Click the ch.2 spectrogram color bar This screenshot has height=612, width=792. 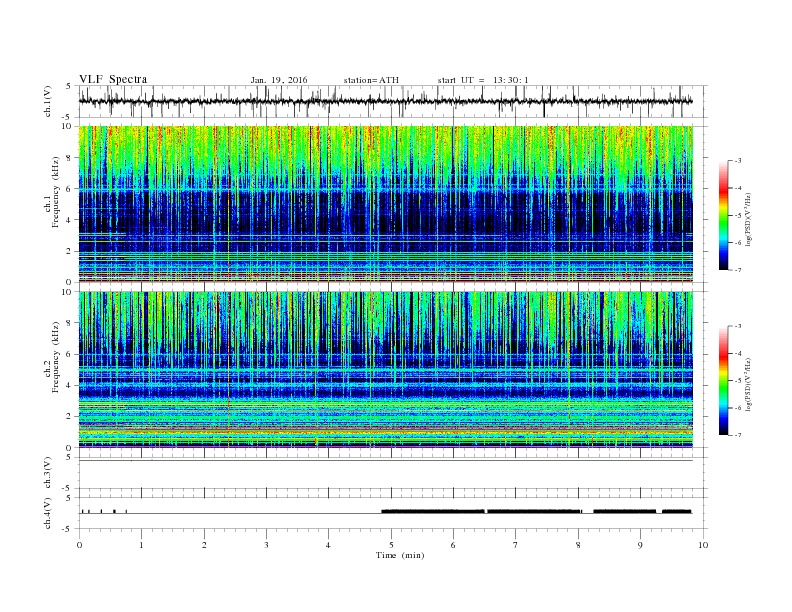(x=724, y=380)
